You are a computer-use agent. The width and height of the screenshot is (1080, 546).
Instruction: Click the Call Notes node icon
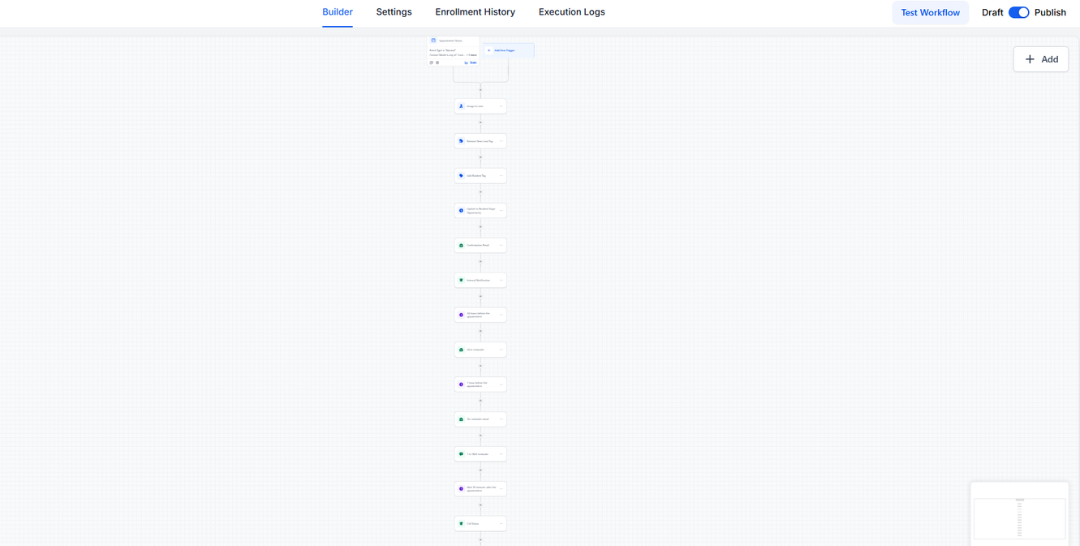click(x=461, y=523)
